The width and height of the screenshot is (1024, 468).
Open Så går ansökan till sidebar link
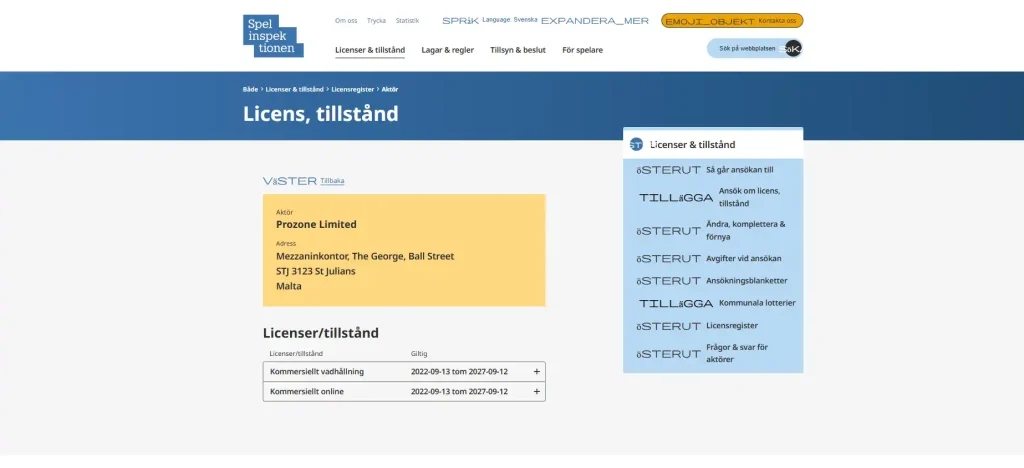pos(740,170)
